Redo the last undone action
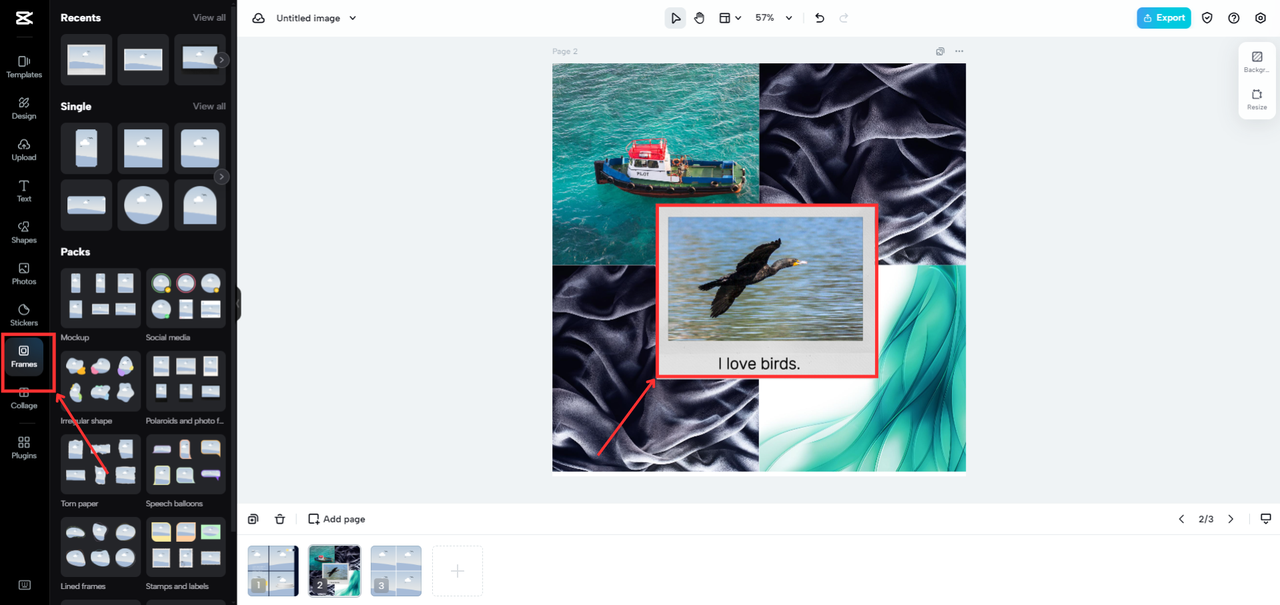1280x605 pixels. tap(844, 18)
